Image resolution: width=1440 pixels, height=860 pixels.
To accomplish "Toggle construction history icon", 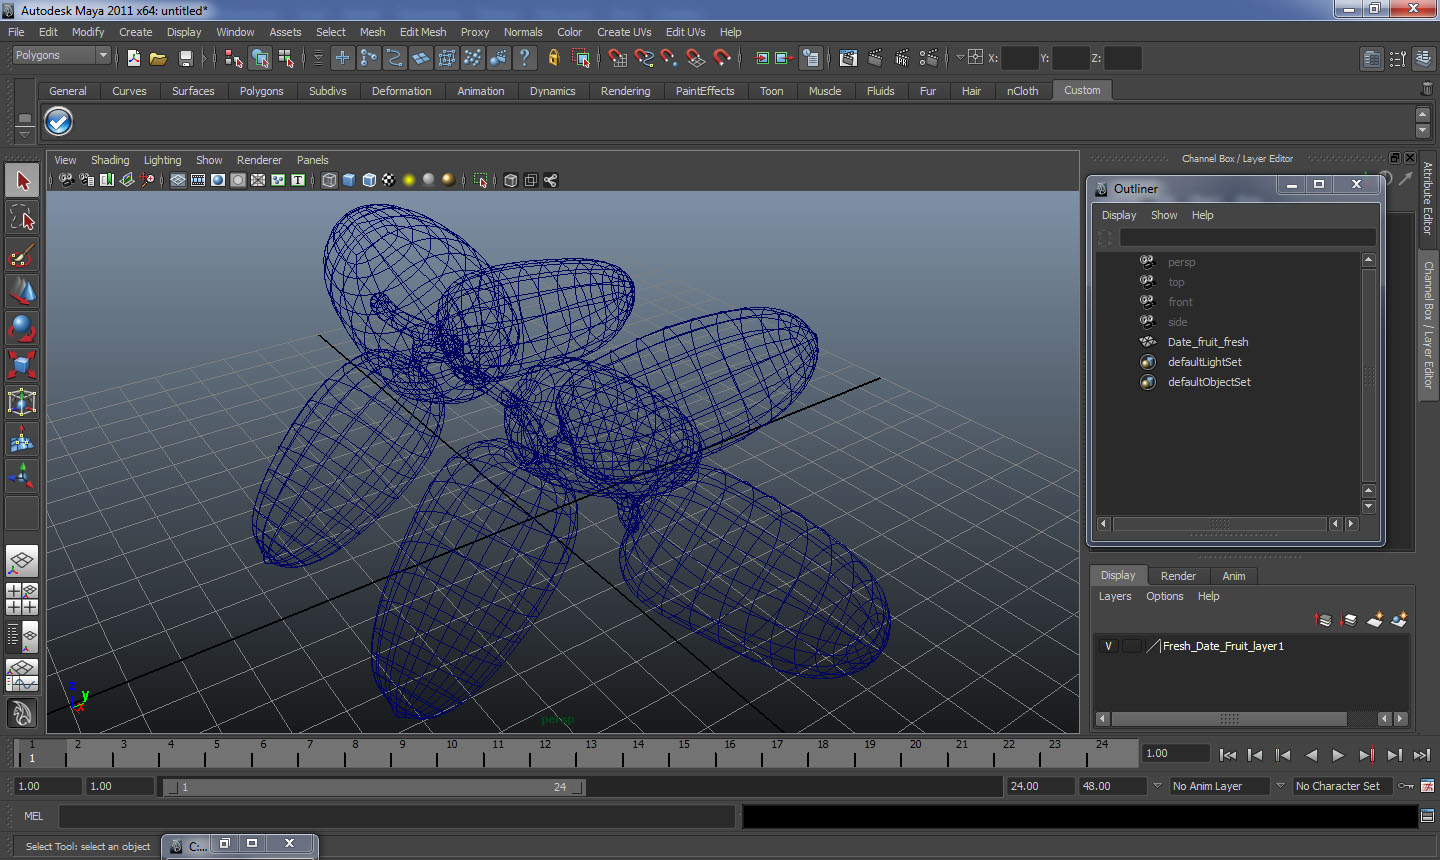I will click(811, 58).
